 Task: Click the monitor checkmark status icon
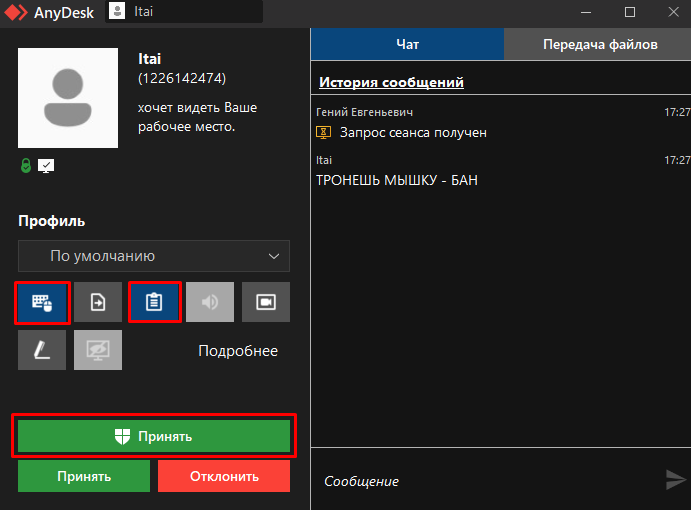(x=45, y=164)
